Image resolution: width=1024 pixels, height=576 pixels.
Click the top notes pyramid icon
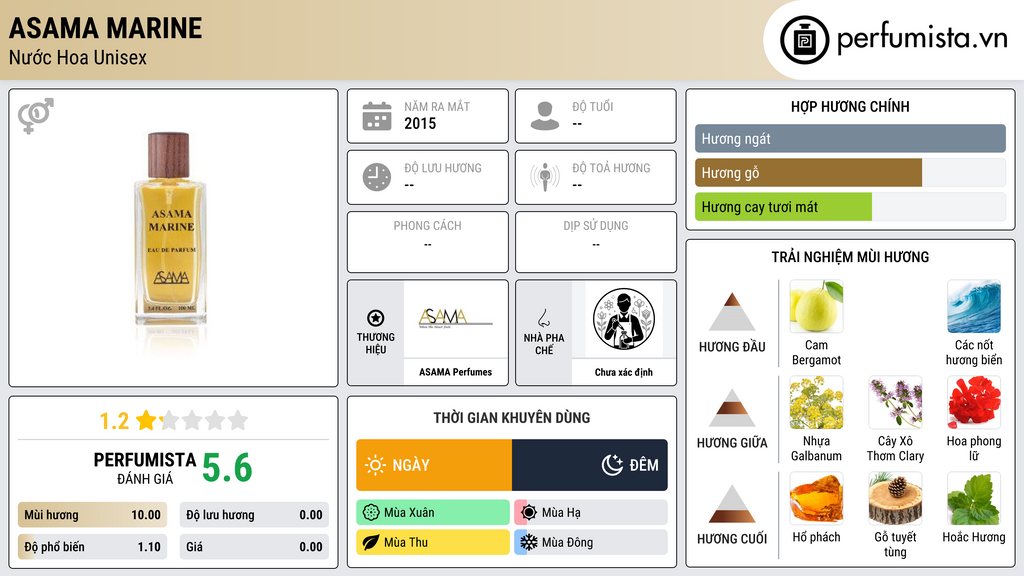click(x=732, y=312)
